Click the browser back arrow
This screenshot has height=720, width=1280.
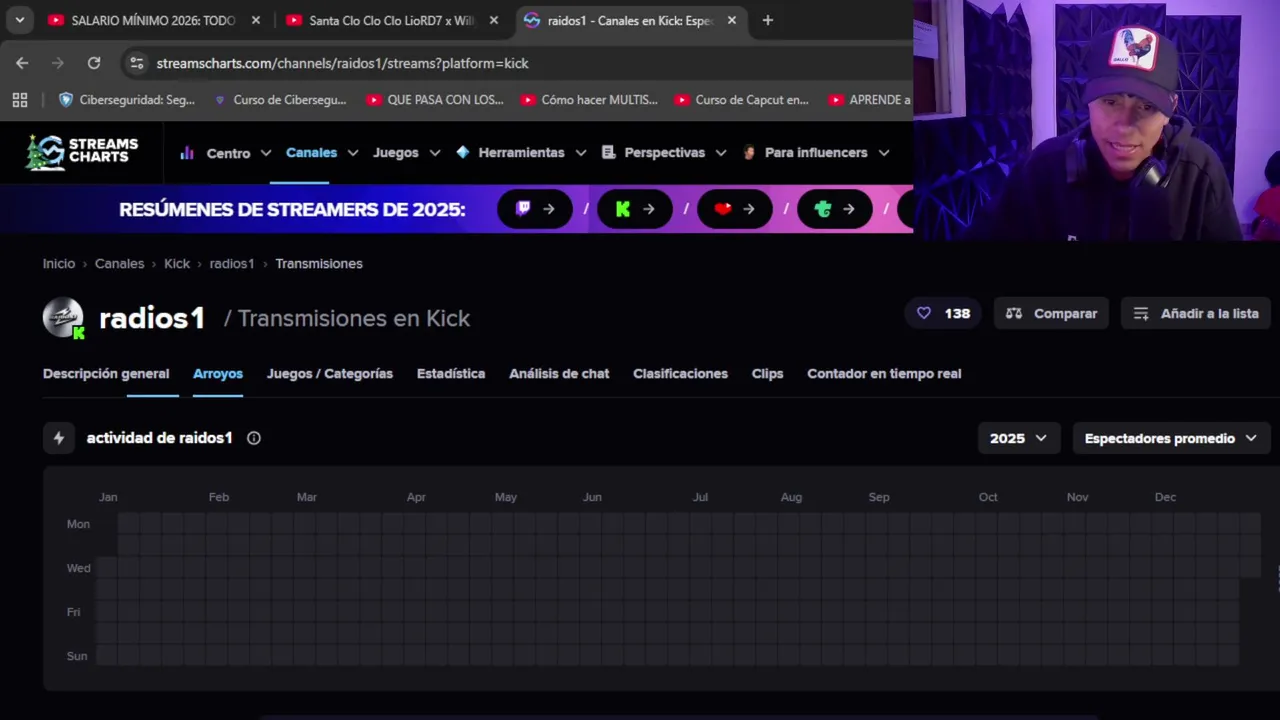coord(22,63)
